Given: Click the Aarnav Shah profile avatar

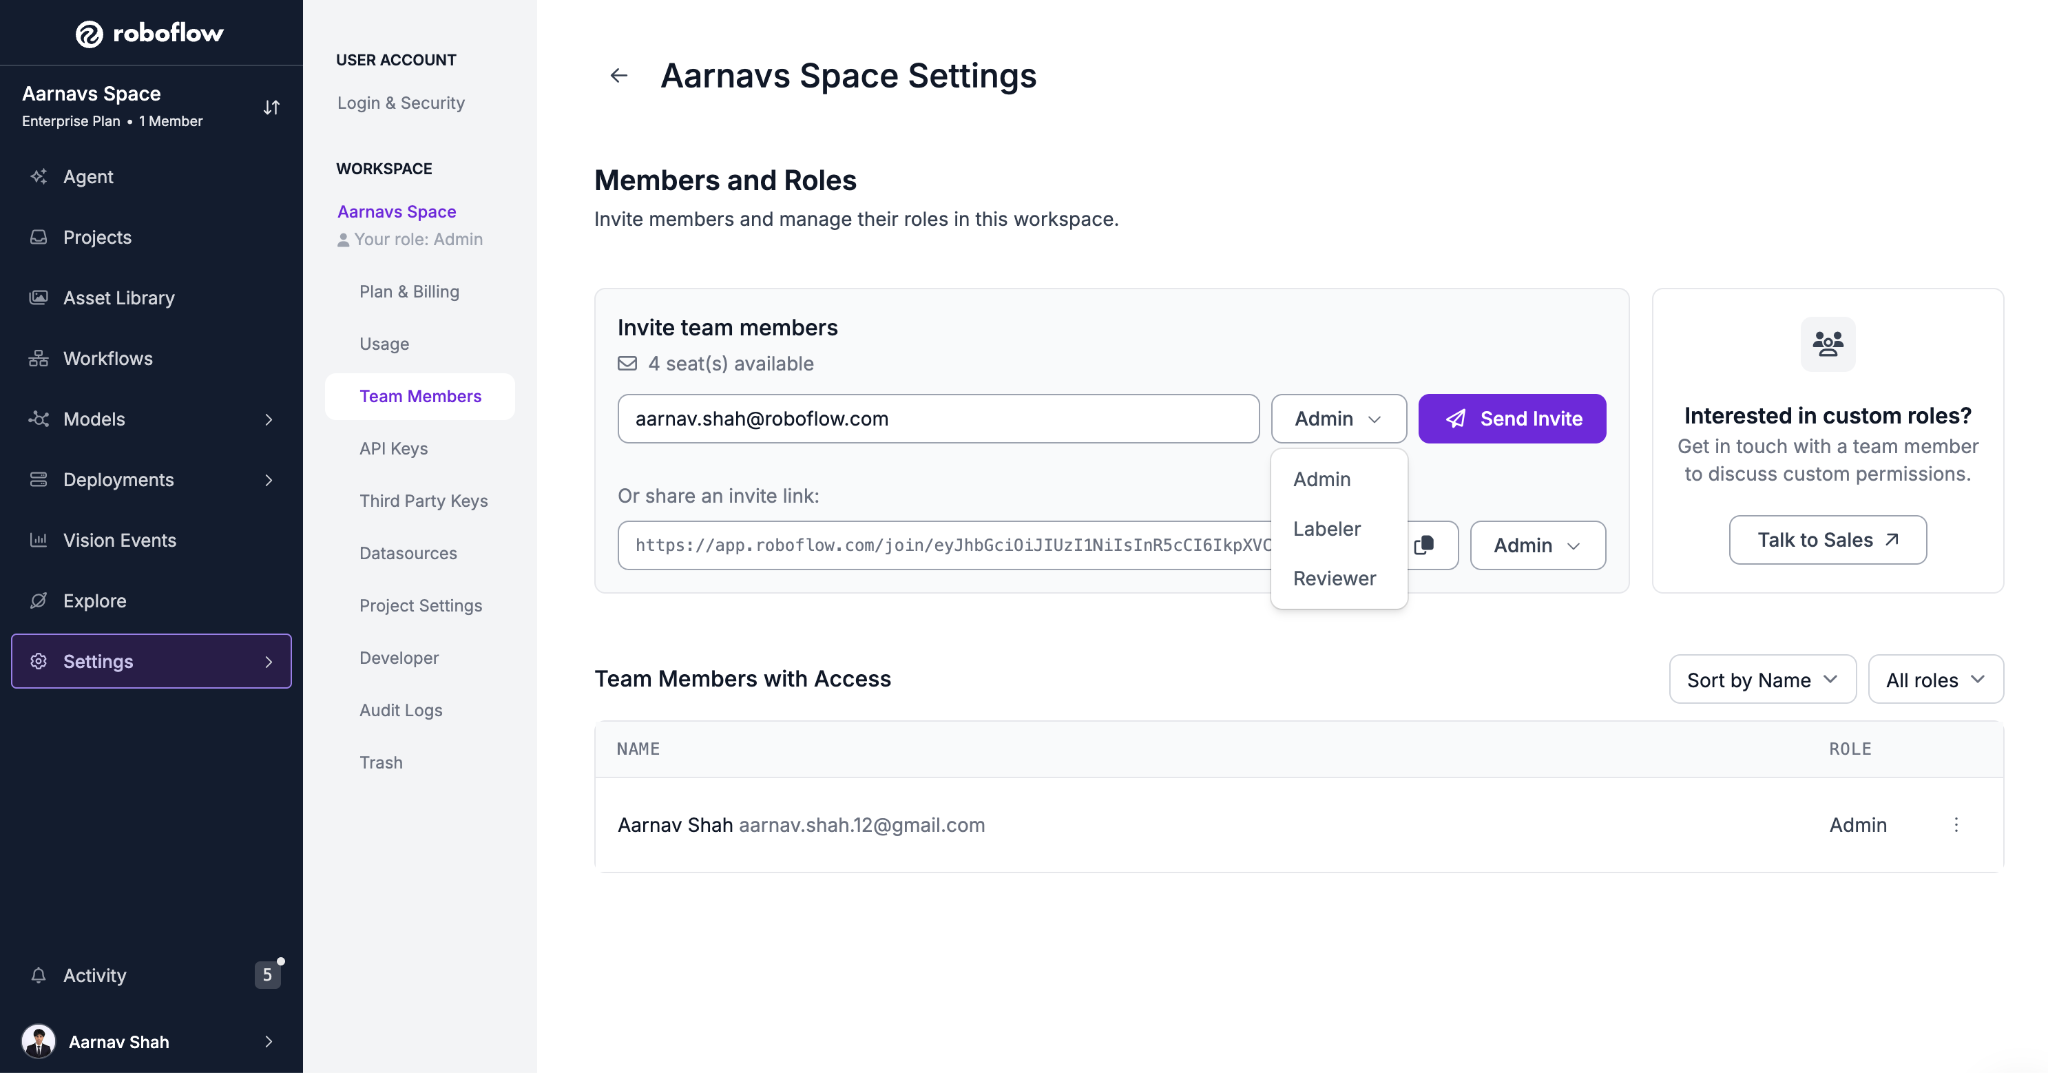Looking at the screenshot, I should [x=39, y=1041].
